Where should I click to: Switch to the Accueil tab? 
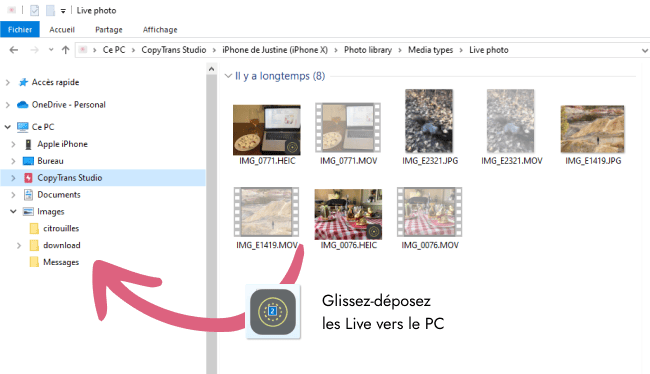pyautogui.click(x=62, y=29)
